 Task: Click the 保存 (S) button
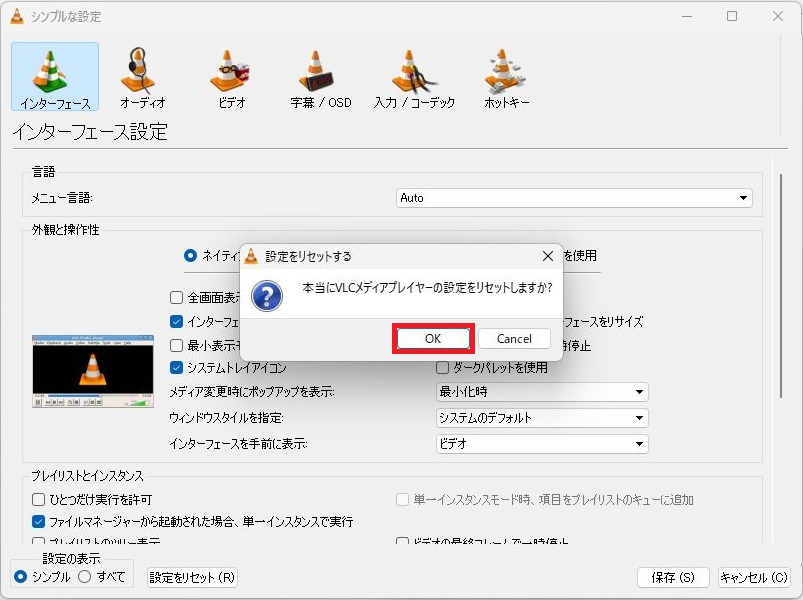[673, 578]
